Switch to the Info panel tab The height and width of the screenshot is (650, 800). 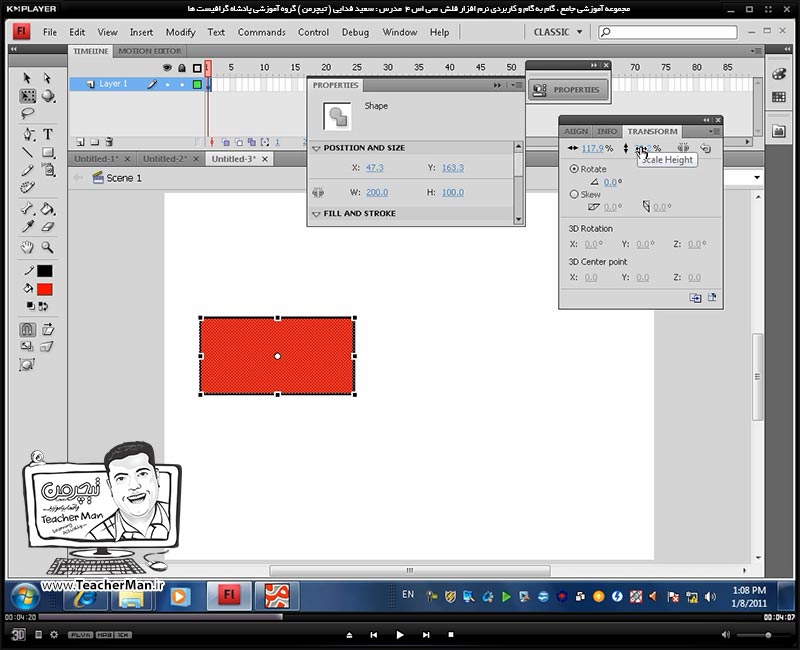click(x=607, y=131)
